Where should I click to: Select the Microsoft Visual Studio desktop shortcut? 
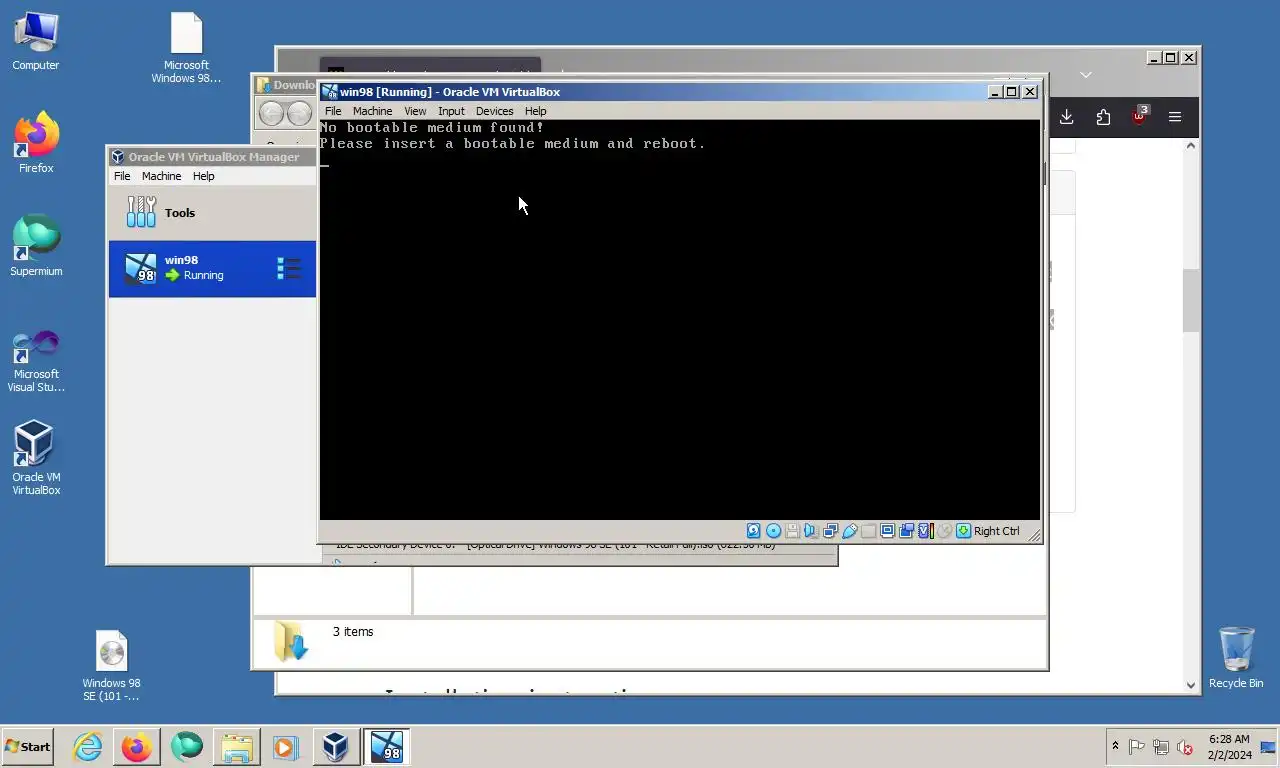(36, 361)
